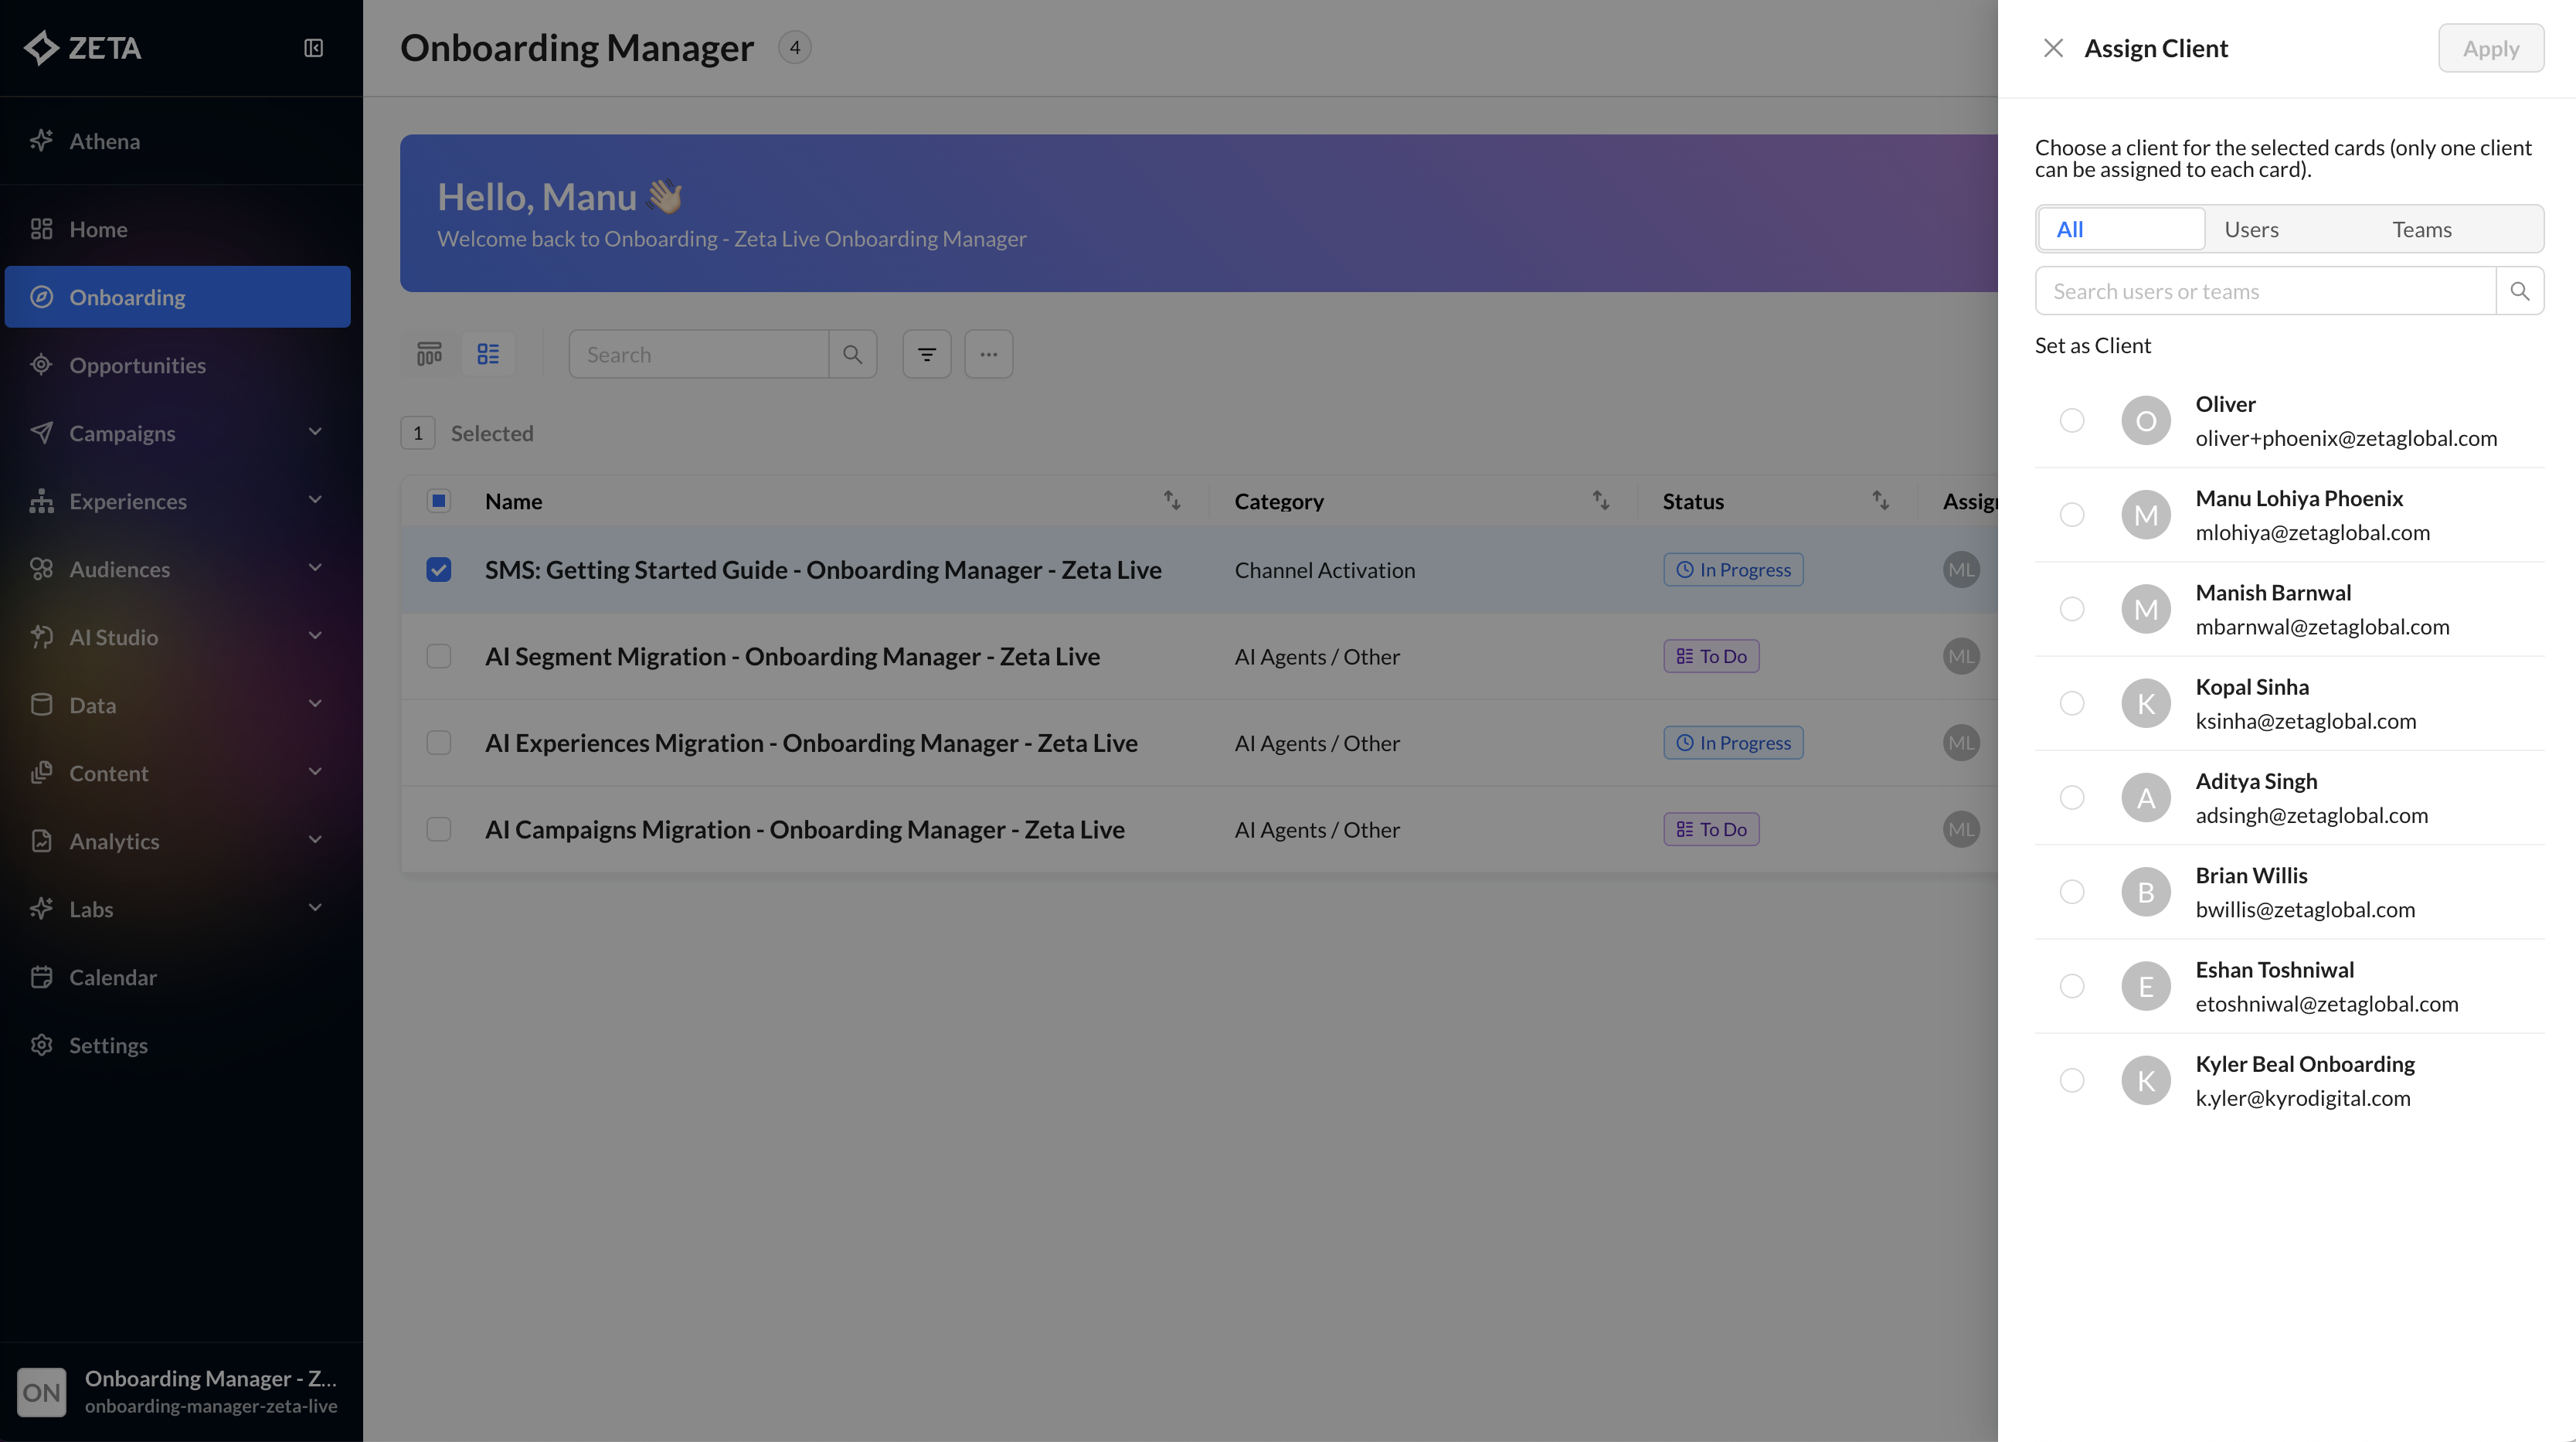Open the Opportunities sidebar link
This screenshot has height=1442, width=2576.
pyautogui.click(x=137, y=365)
